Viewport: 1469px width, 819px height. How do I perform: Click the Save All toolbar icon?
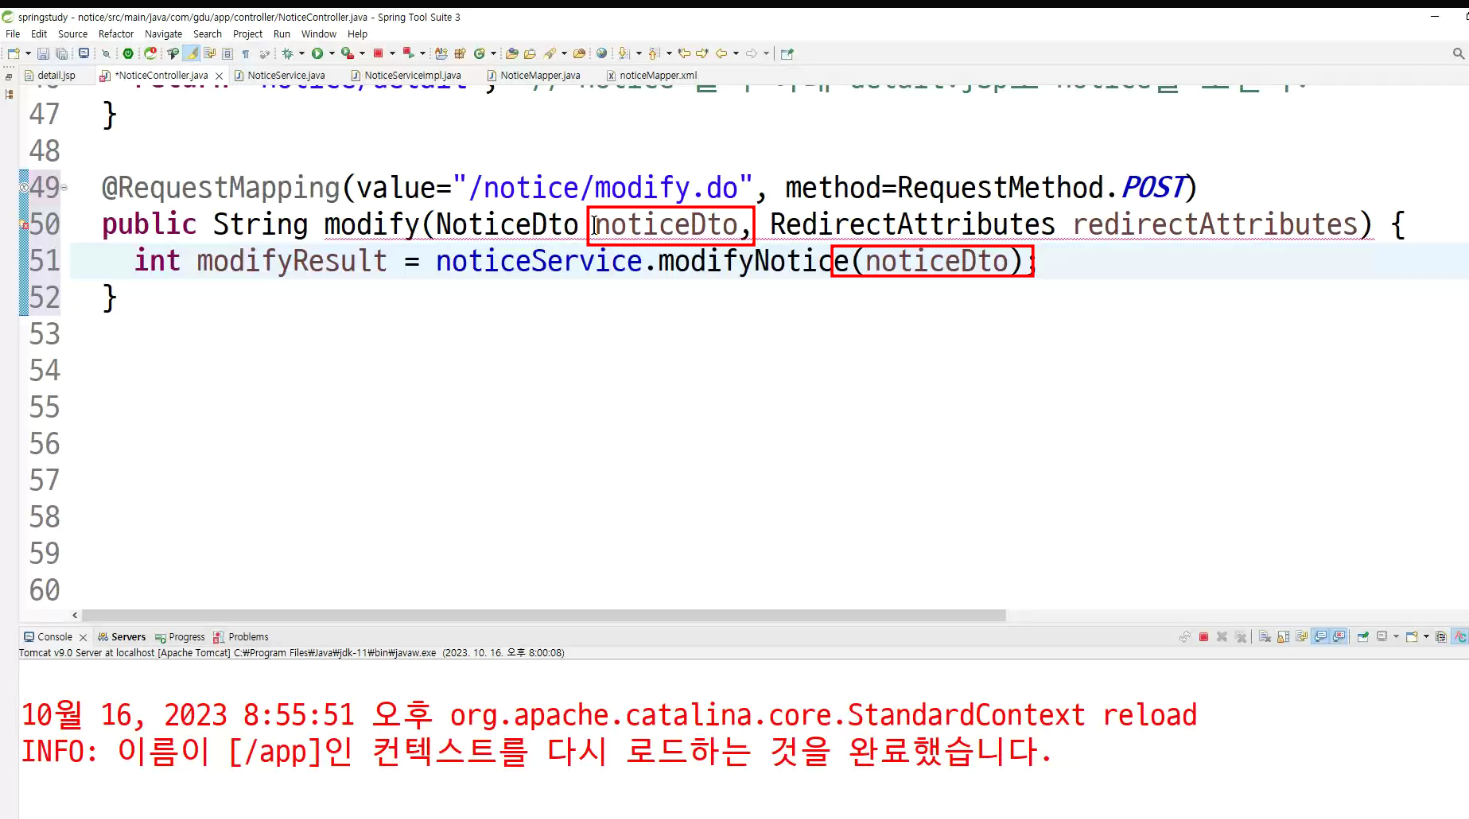coord(62,53)
